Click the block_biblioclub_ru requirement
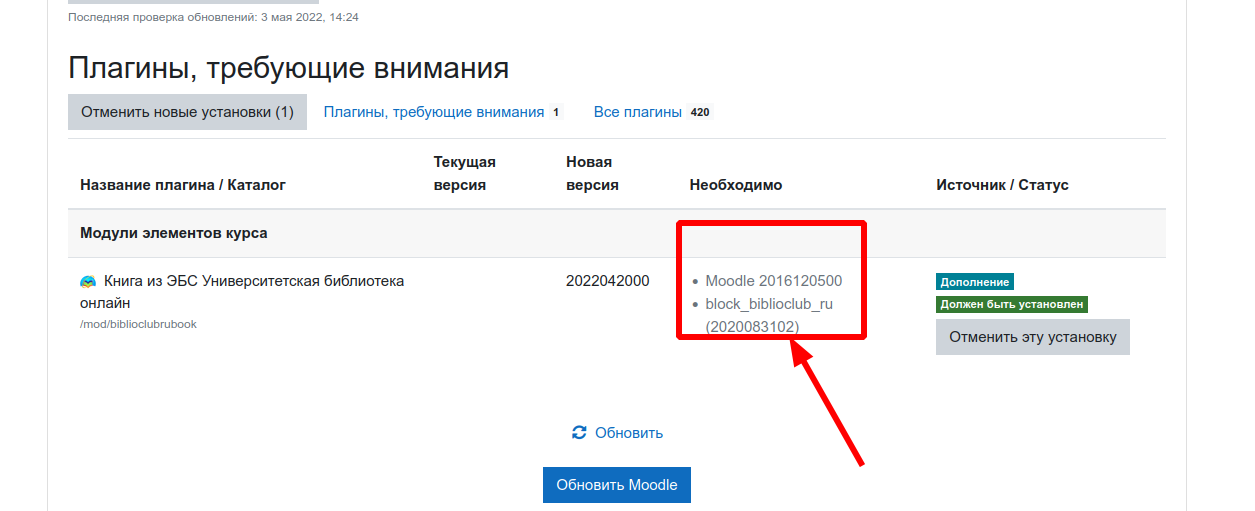 pyautogui.click(x=769, y=315)
